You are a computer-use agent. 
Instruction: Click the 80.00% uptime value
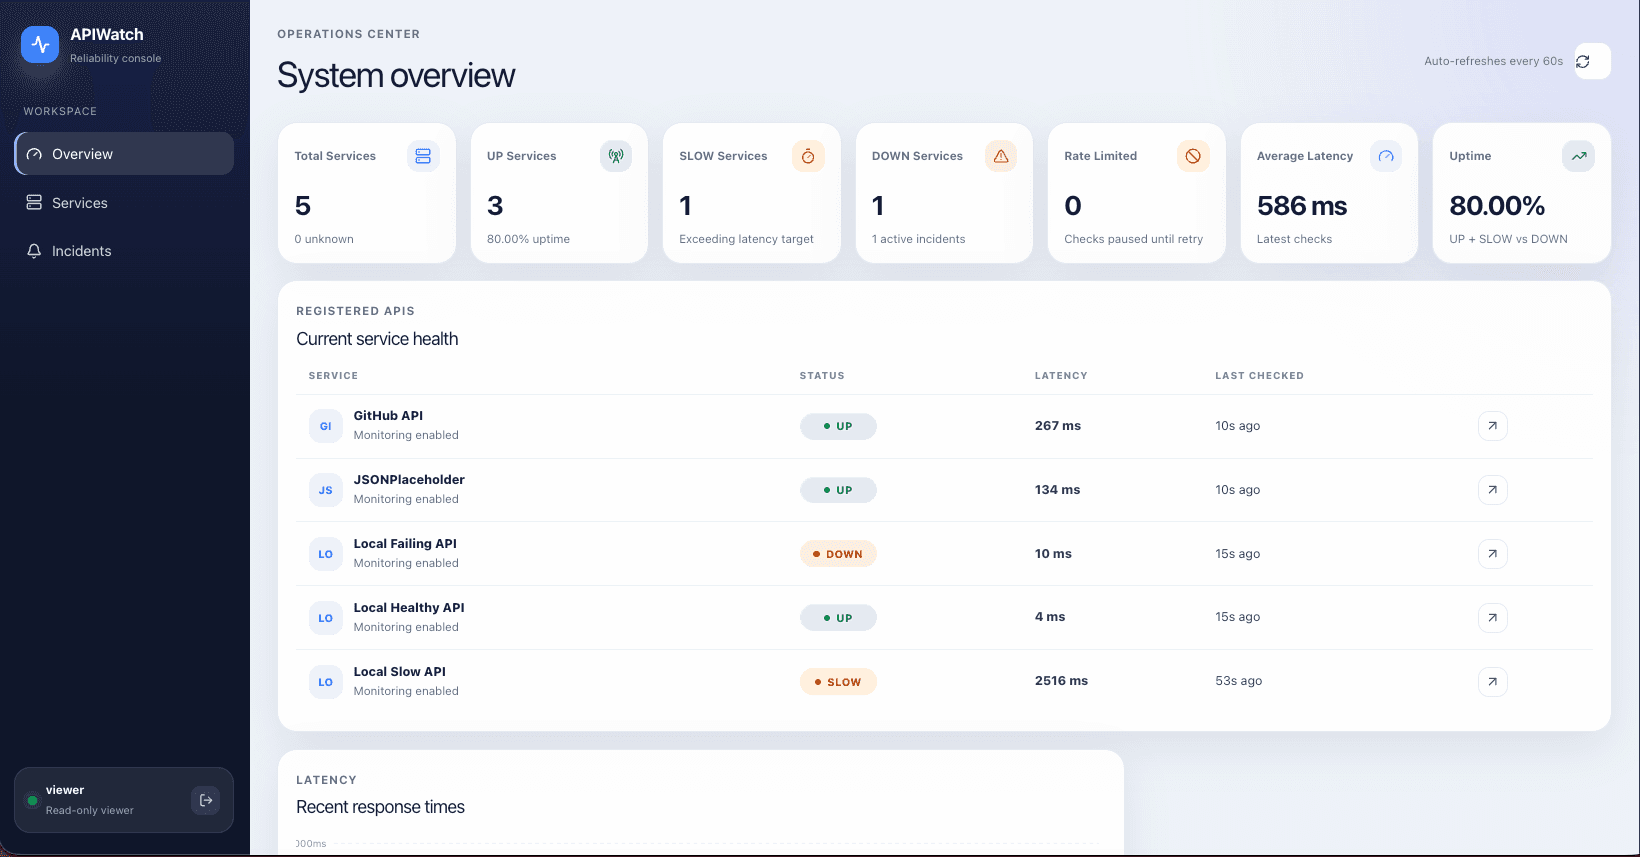click(1497, 206)
